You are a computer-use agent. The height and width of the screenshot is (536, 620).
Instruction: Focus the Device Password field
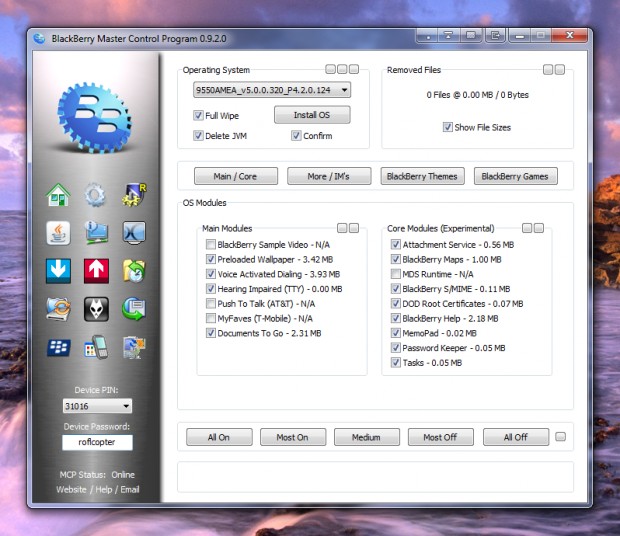(x=97, y=442)
